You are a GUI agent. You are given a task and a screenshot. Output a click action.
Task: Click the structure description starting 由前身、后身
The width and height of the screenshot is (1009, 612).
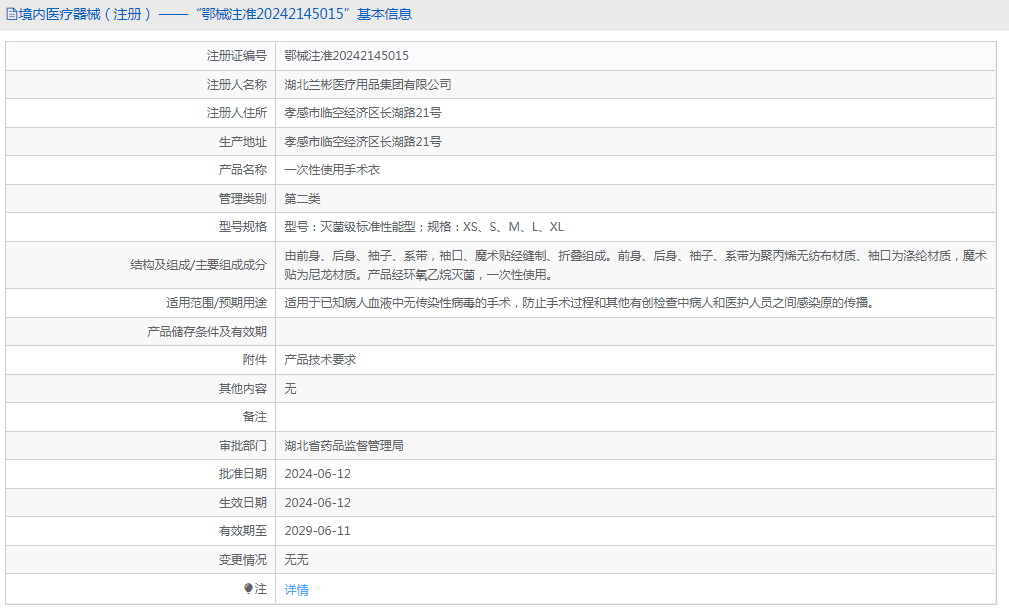point(635,265)
